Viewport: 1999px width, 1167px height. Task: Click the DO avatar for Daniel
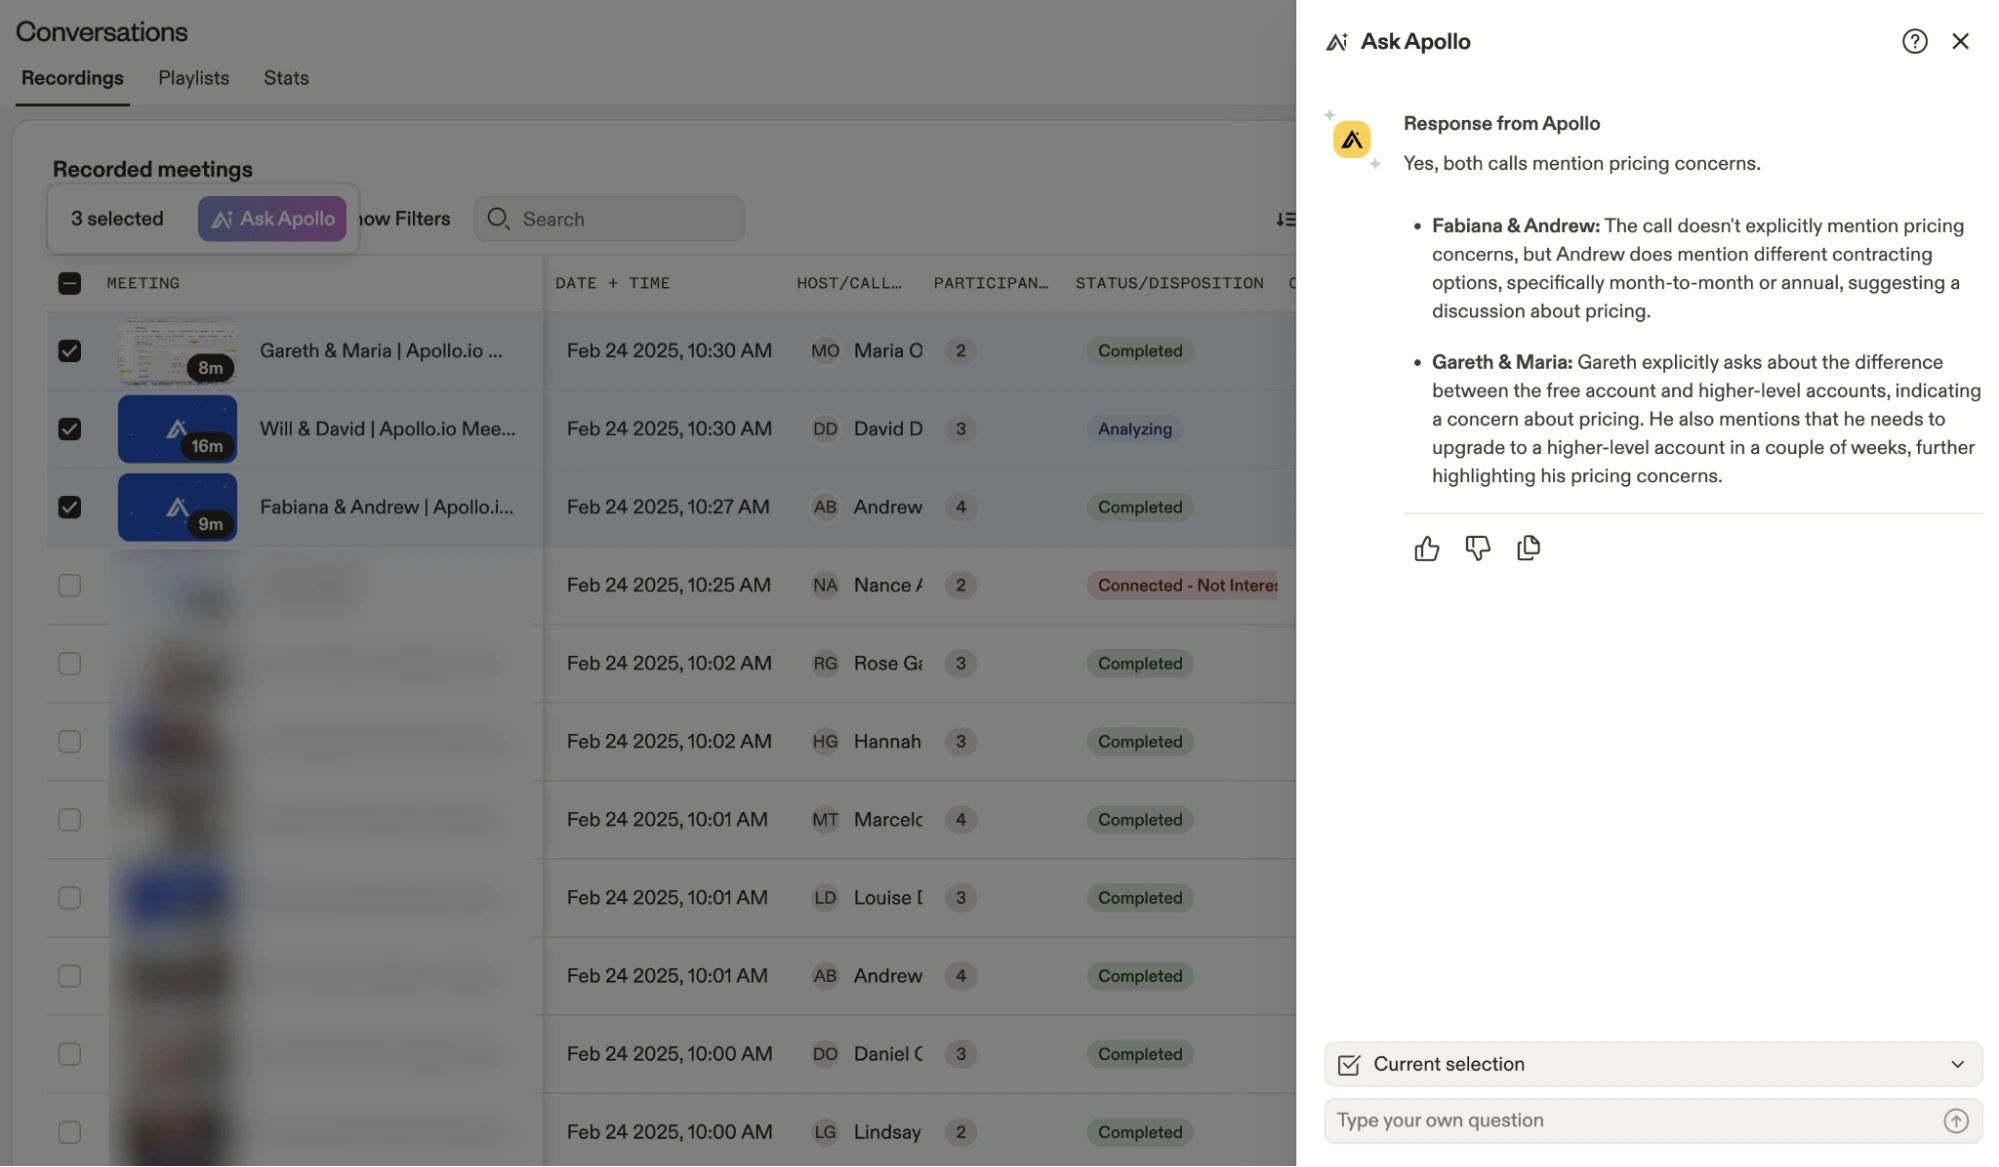click(x=825, y=1054)
